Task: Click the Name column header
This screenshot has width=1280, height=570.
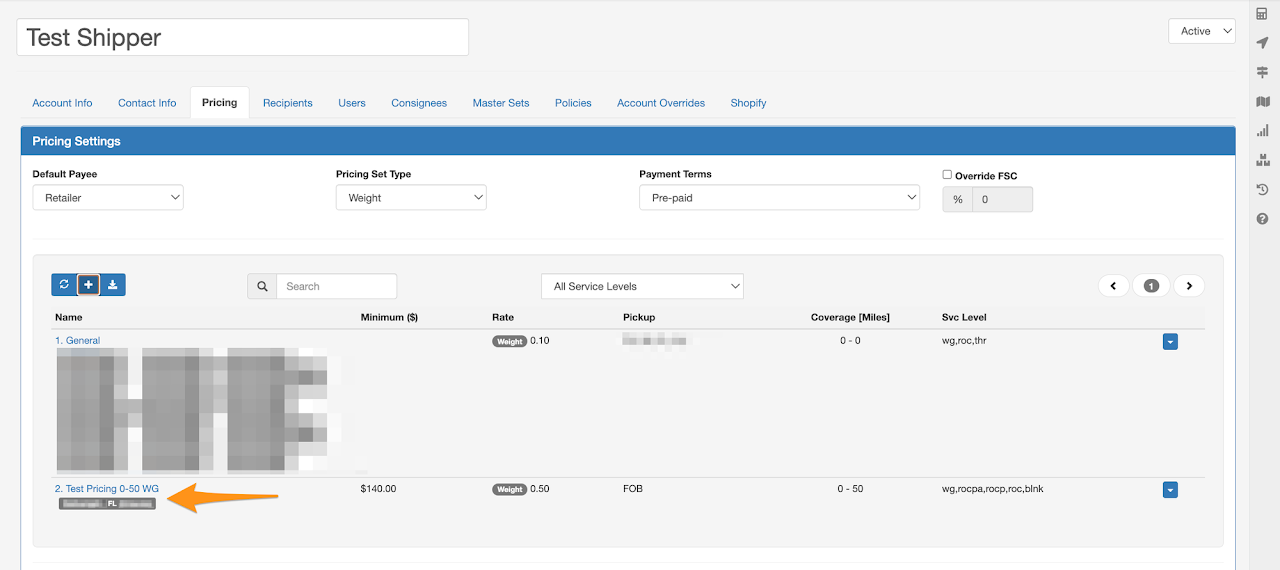Action: tap(69, 317)
